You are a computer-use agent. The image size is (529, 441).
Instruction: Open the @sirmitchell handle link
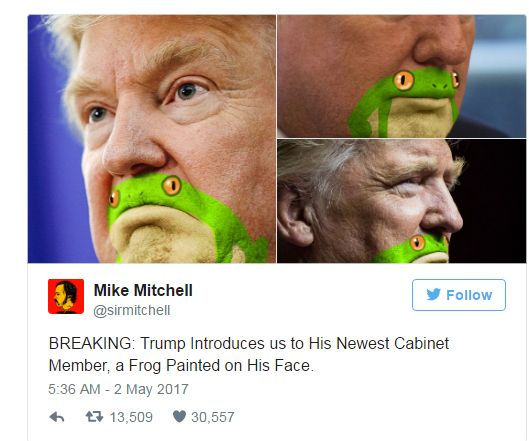[x=132, y=310]
